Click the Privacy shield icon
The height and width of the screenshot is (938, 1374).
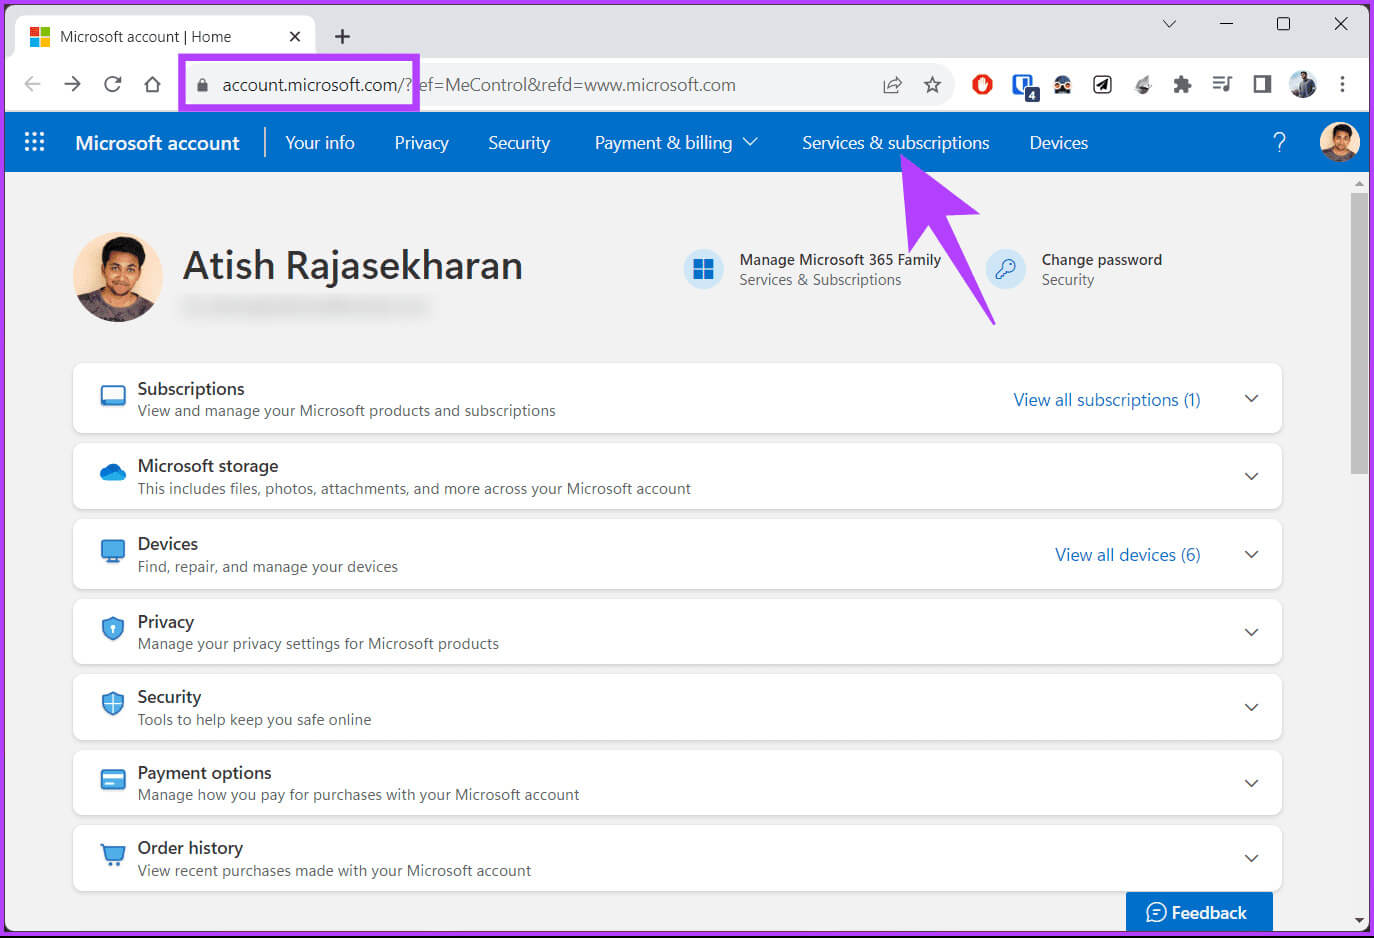[113, 629]
